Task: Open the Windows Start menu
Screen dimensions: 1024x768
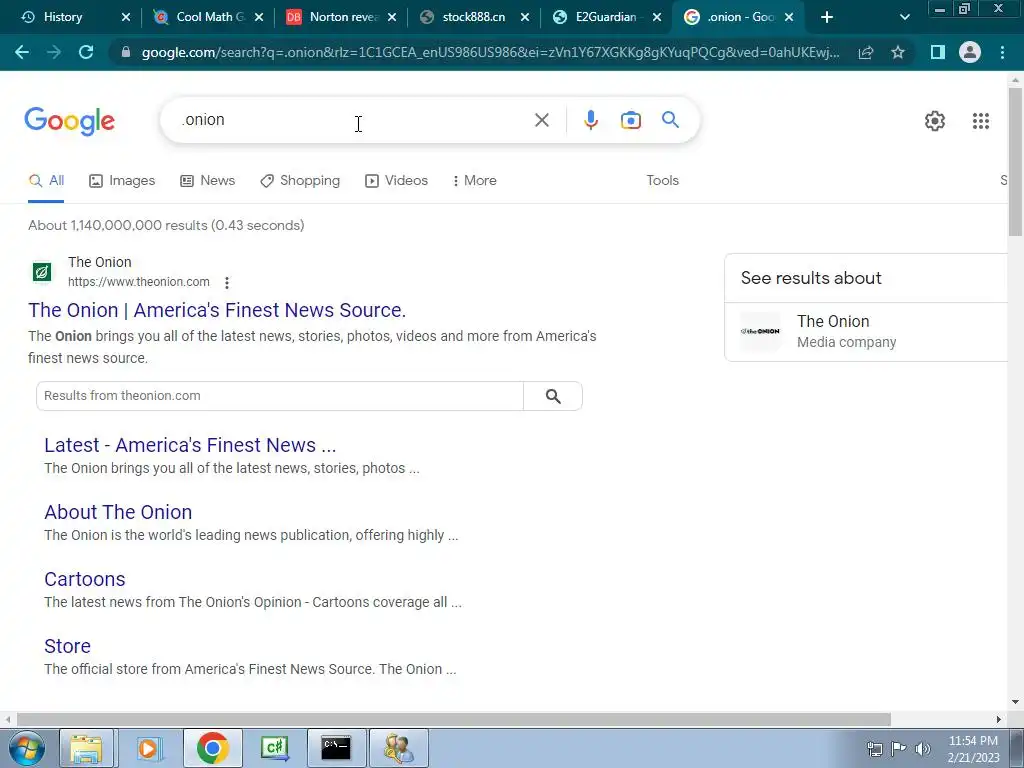Action: click(25, 748)
